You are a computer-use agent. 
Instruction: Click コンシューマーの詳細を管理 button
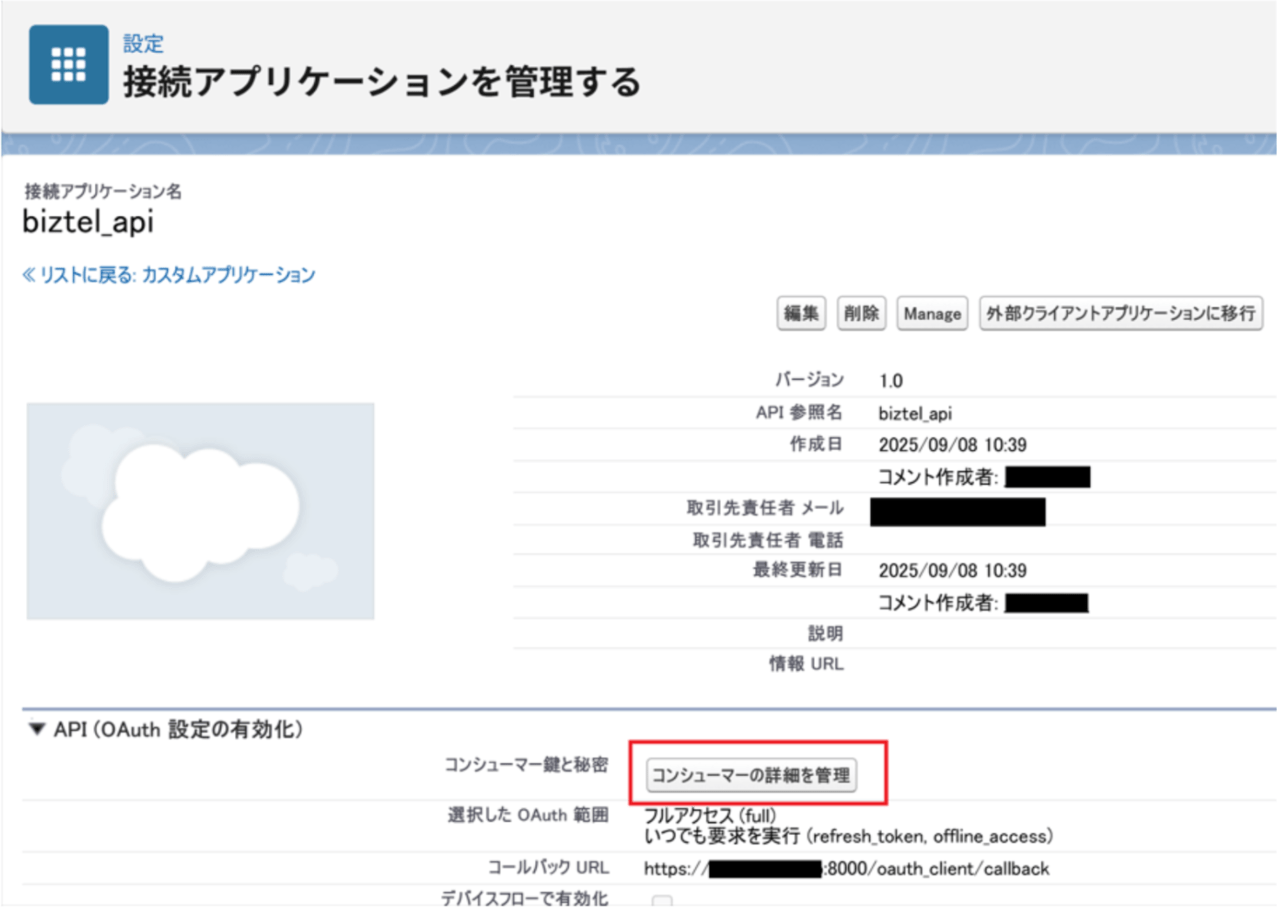(x=751, y=775)
